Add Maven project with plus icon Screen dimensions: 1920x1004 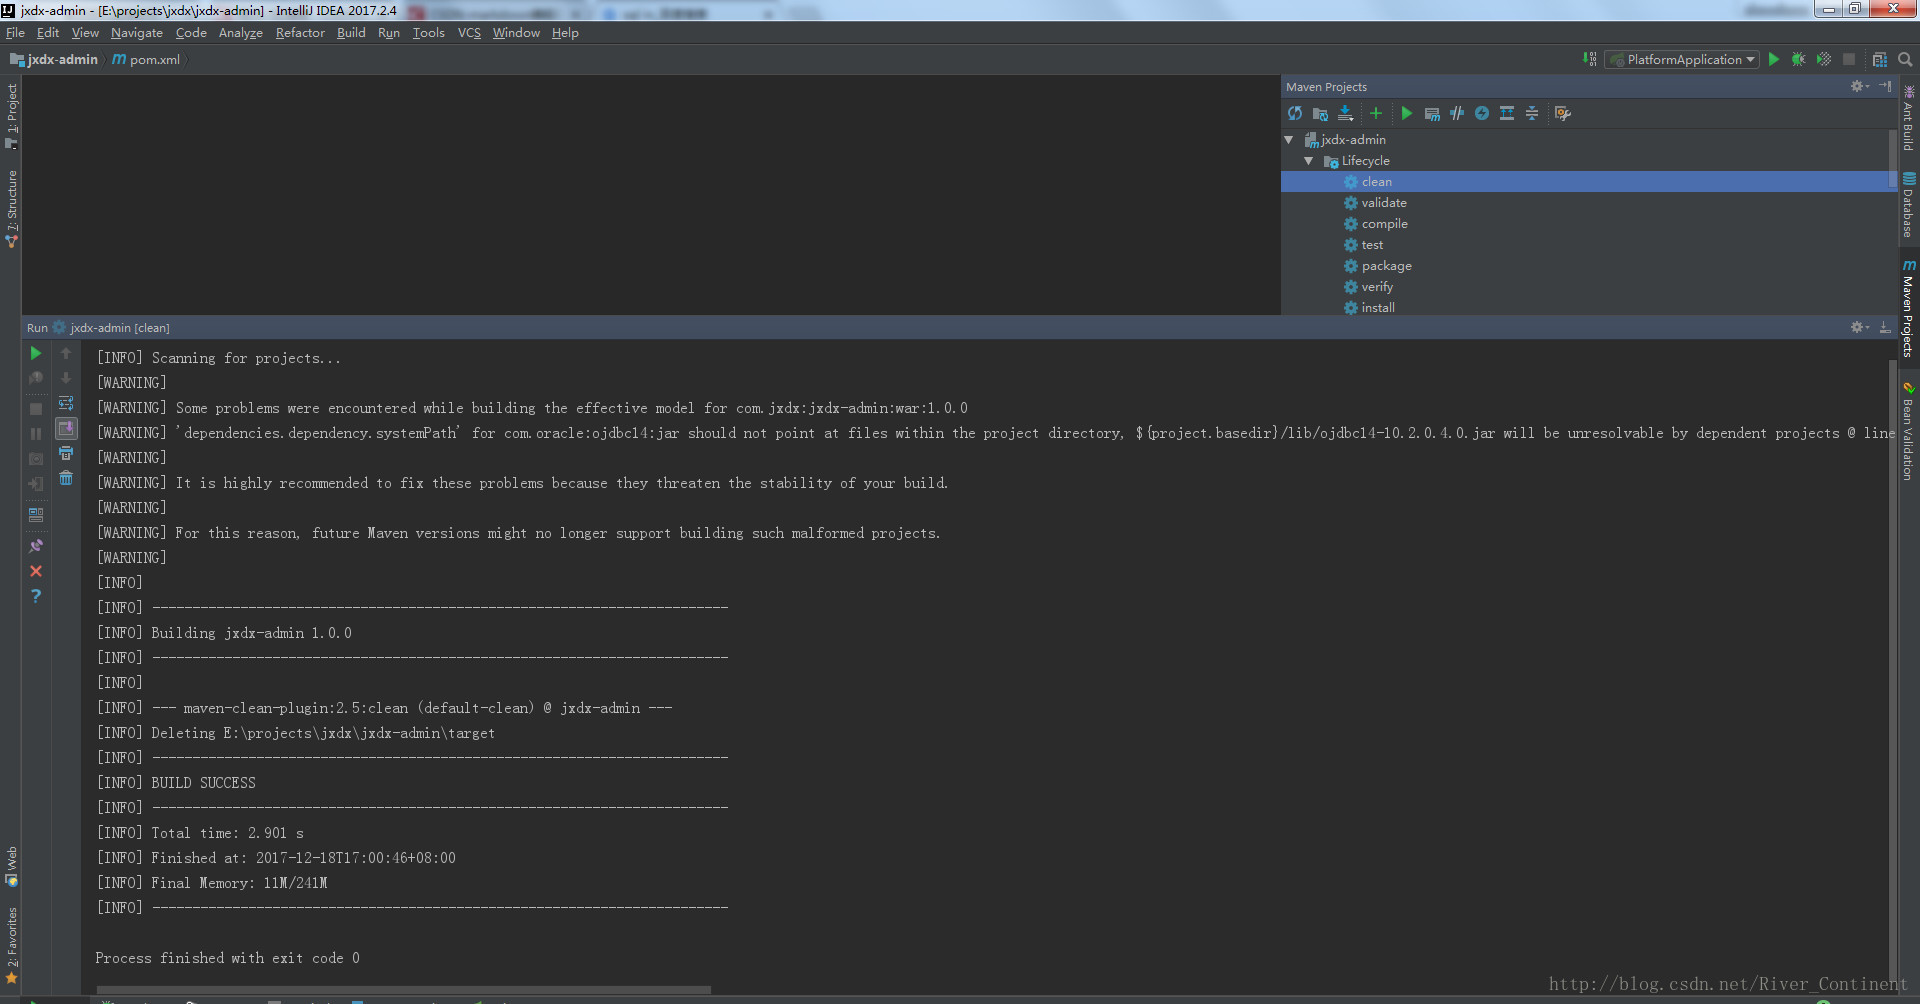tap(1376, 114)
